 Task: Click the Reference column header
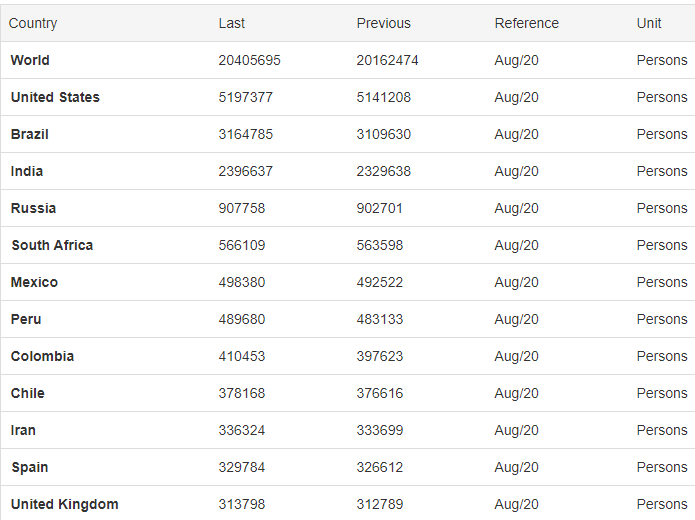pos(526,23)
